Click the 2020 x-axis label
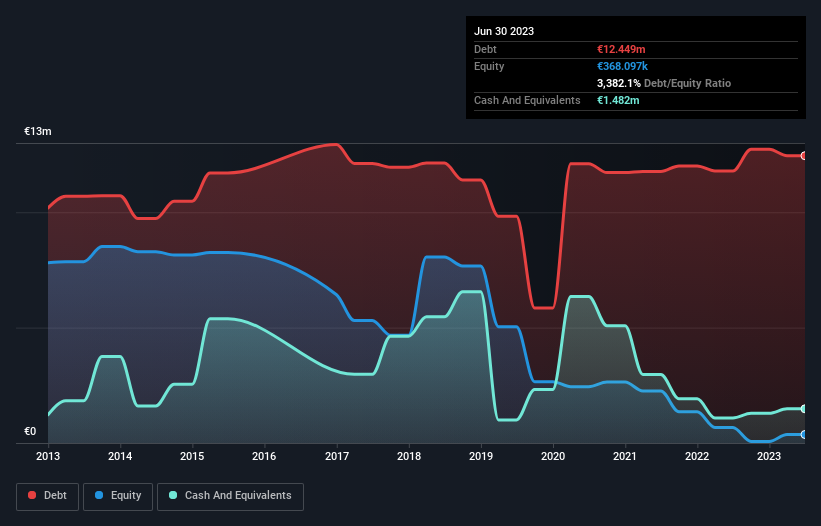The height and width of the screenshot is (526, 821). coord(553,456)
